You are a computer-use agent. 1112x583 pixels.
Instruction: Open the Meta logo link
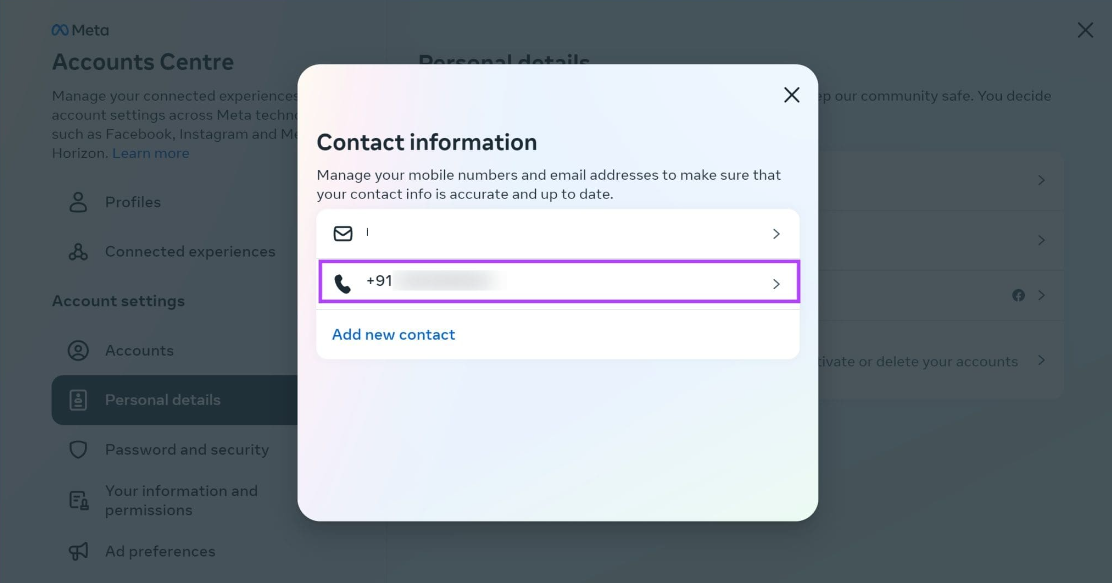point(80,30)
